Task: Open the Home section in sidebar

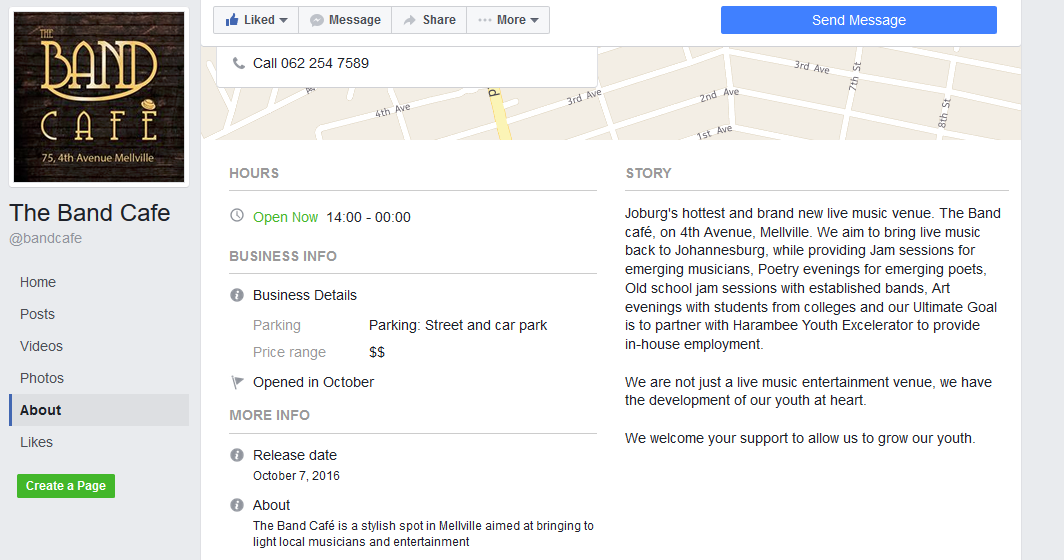Action: 38,282
